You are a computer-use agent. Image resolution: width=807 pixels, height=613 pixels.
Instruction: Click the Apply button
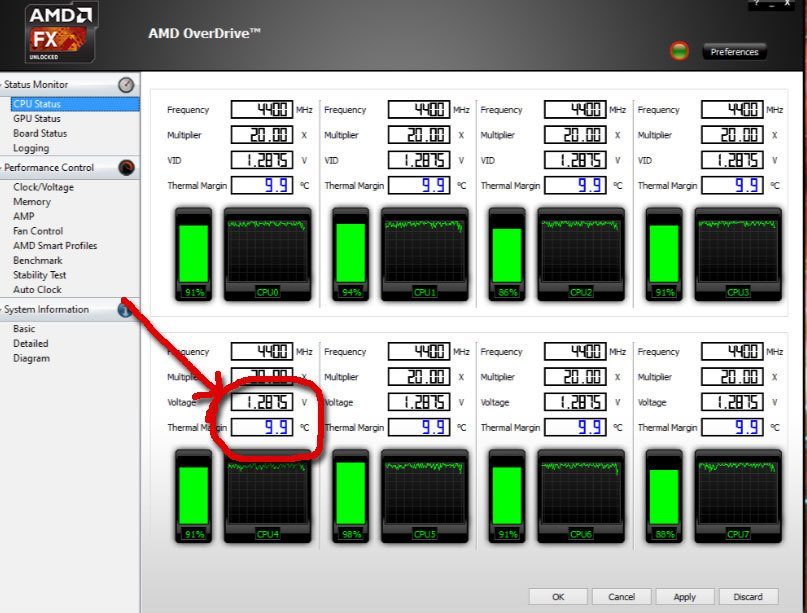click(685, 597)
